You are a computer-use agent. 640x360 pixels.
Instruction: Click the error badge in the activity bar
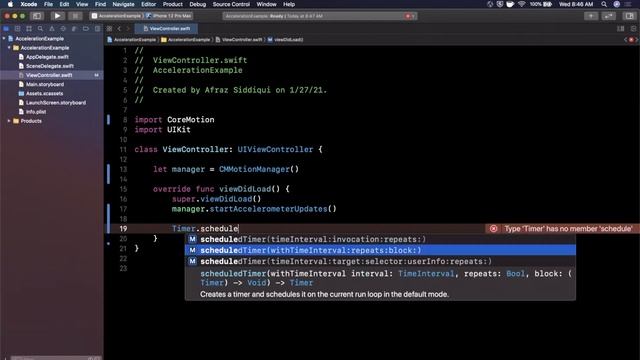coord(409,16)
